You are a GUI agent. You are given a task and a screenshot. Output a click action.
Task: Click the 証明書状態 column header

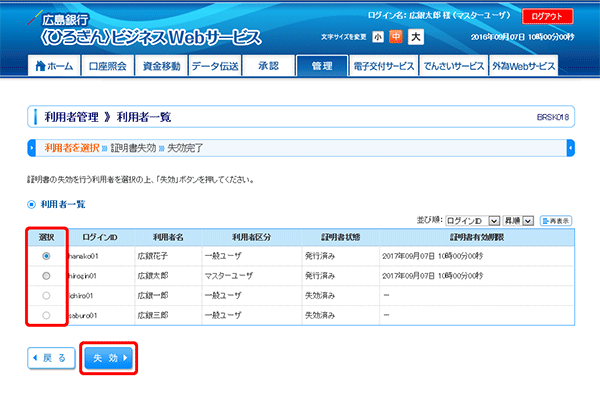[x=341, y=237]
